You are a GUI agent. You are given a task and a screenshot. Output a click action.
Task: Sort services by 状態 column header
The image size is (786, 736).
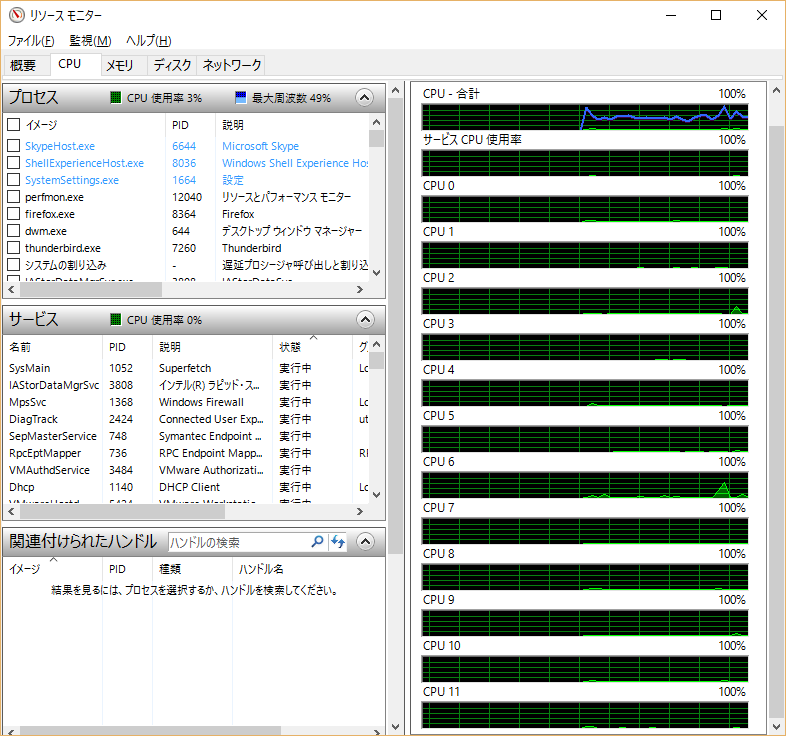[x=313, y=347]
